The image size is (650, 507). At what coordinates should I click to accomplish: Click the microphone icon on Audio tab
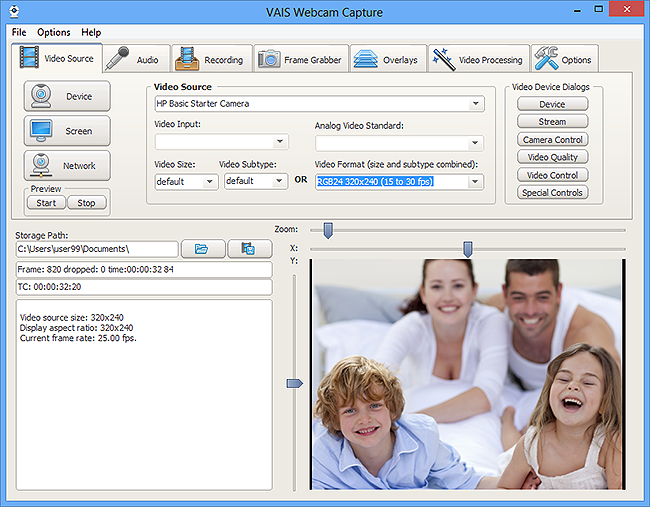pyautogui.click(x=117, y=59)
